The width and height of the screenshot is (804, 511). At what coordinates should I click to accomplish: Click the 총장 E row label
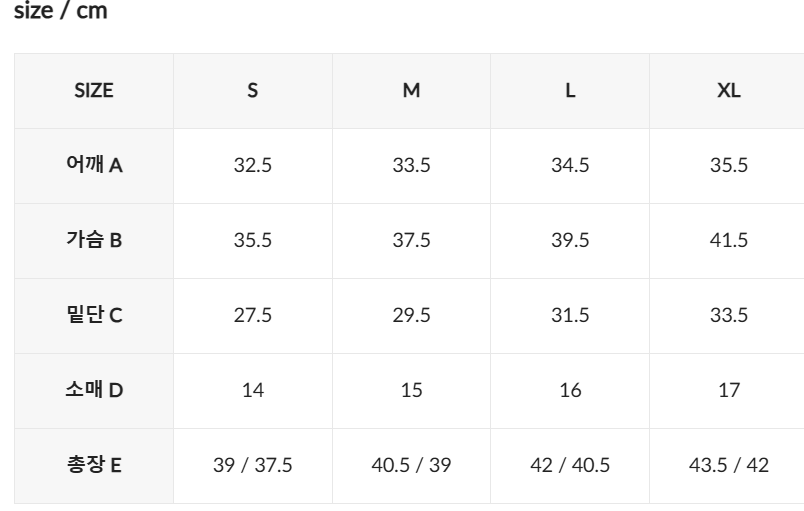(94, 465)
